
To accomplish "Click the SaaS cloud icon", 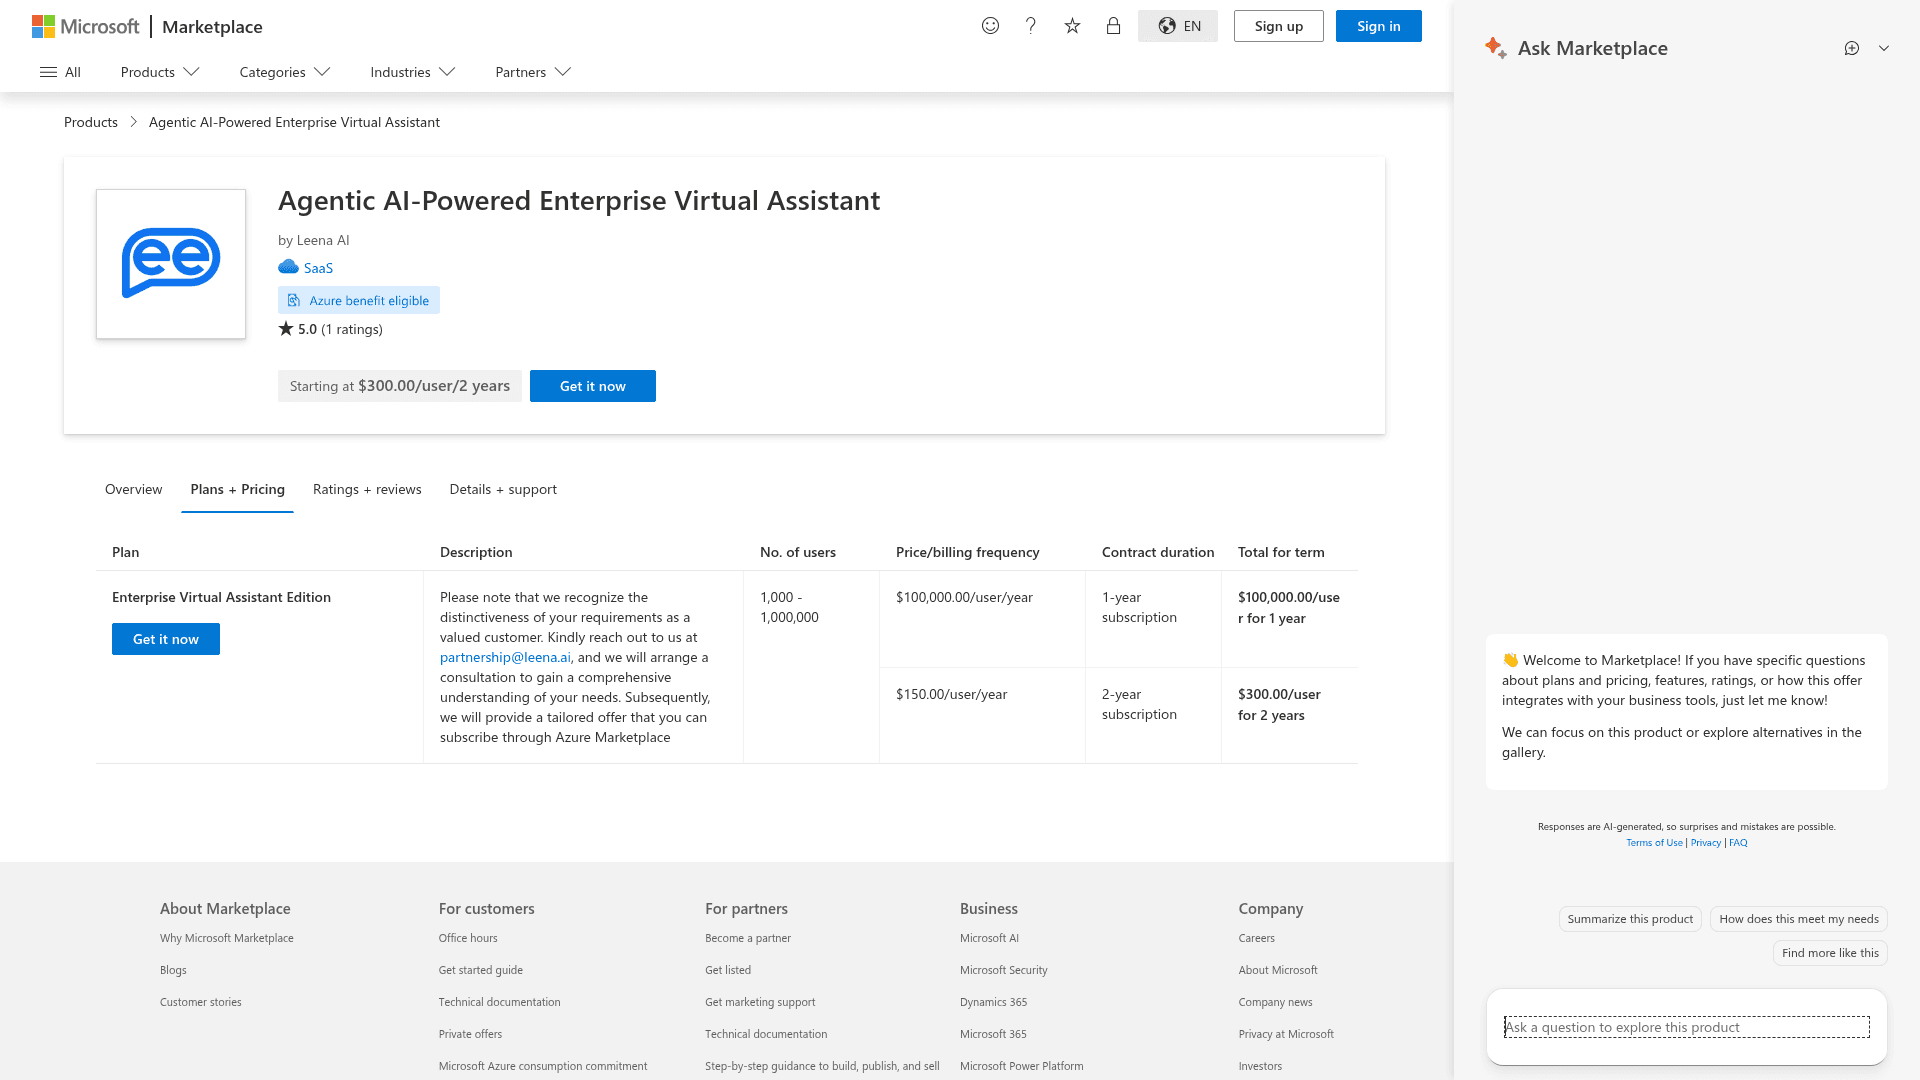I will [x=288, y=267].
